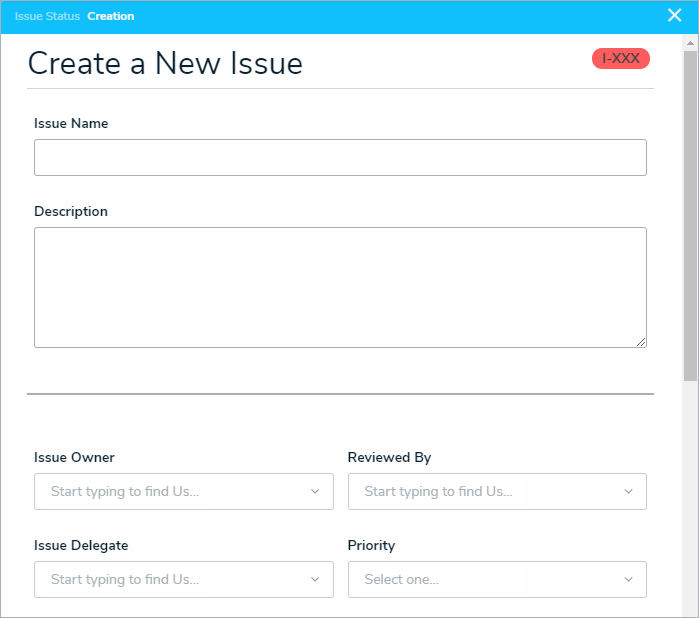Screen dimensions: 699x618
Task: Click the Issue Owner search placeholder text
Action: point(125,492)
